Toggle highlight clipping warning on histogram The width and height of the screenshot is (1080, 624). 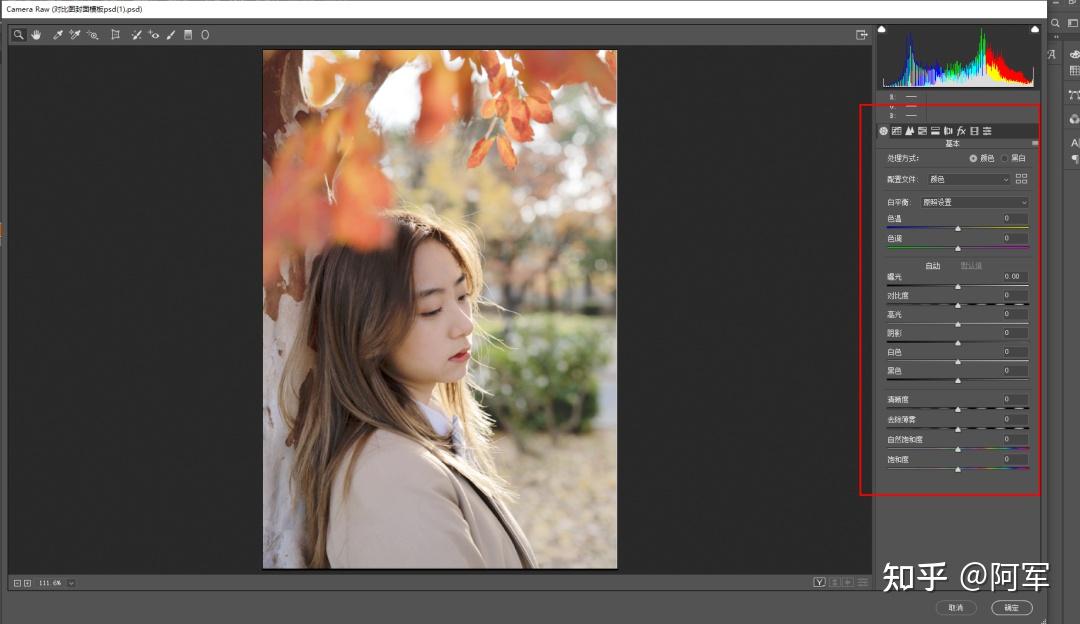click(x=1035, y=29)
